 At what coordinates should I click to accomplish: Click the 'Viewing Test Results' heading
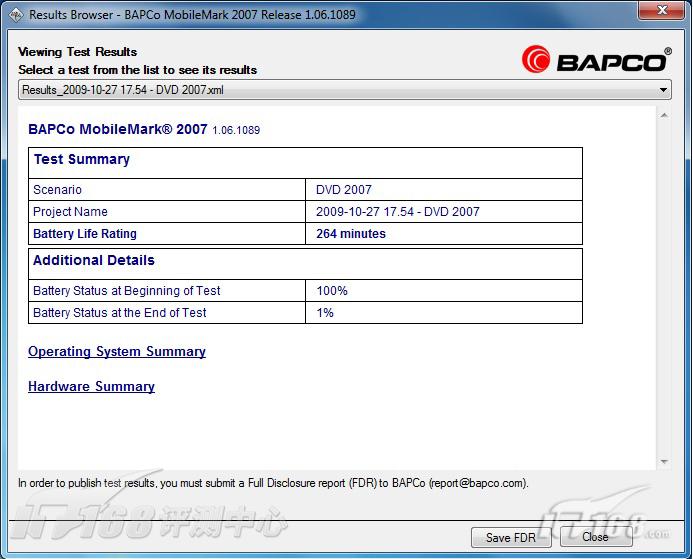pyautogui.click(x=77, y=52)
